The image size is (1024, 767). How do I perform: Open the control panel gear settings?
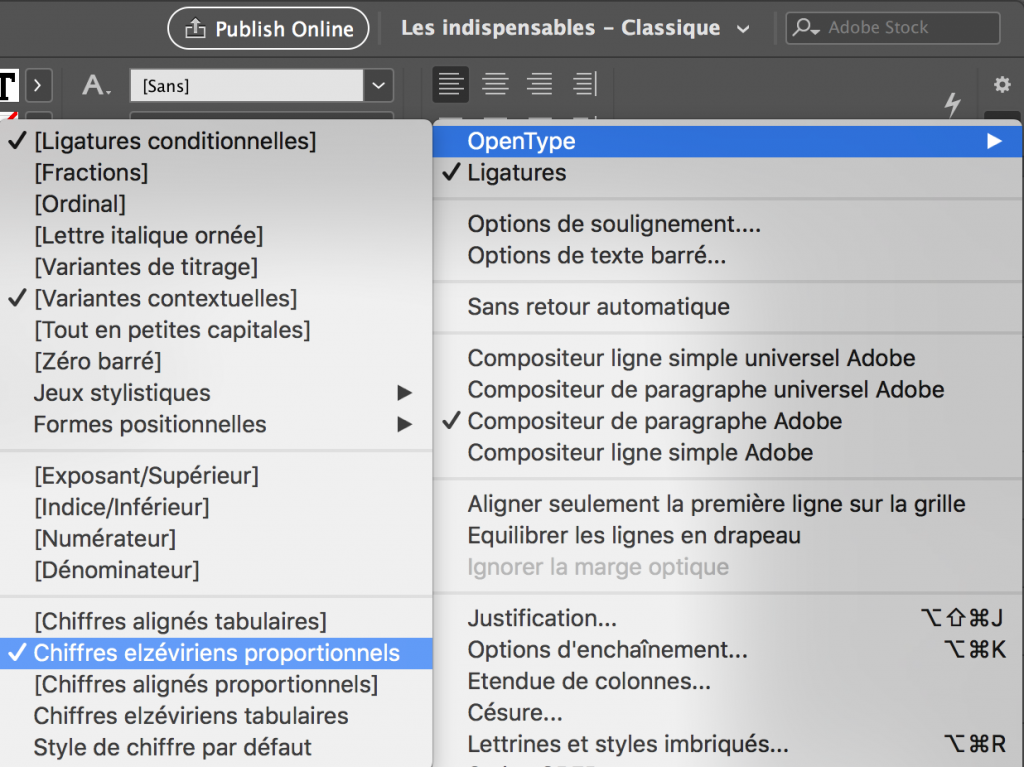(1001, 85)
